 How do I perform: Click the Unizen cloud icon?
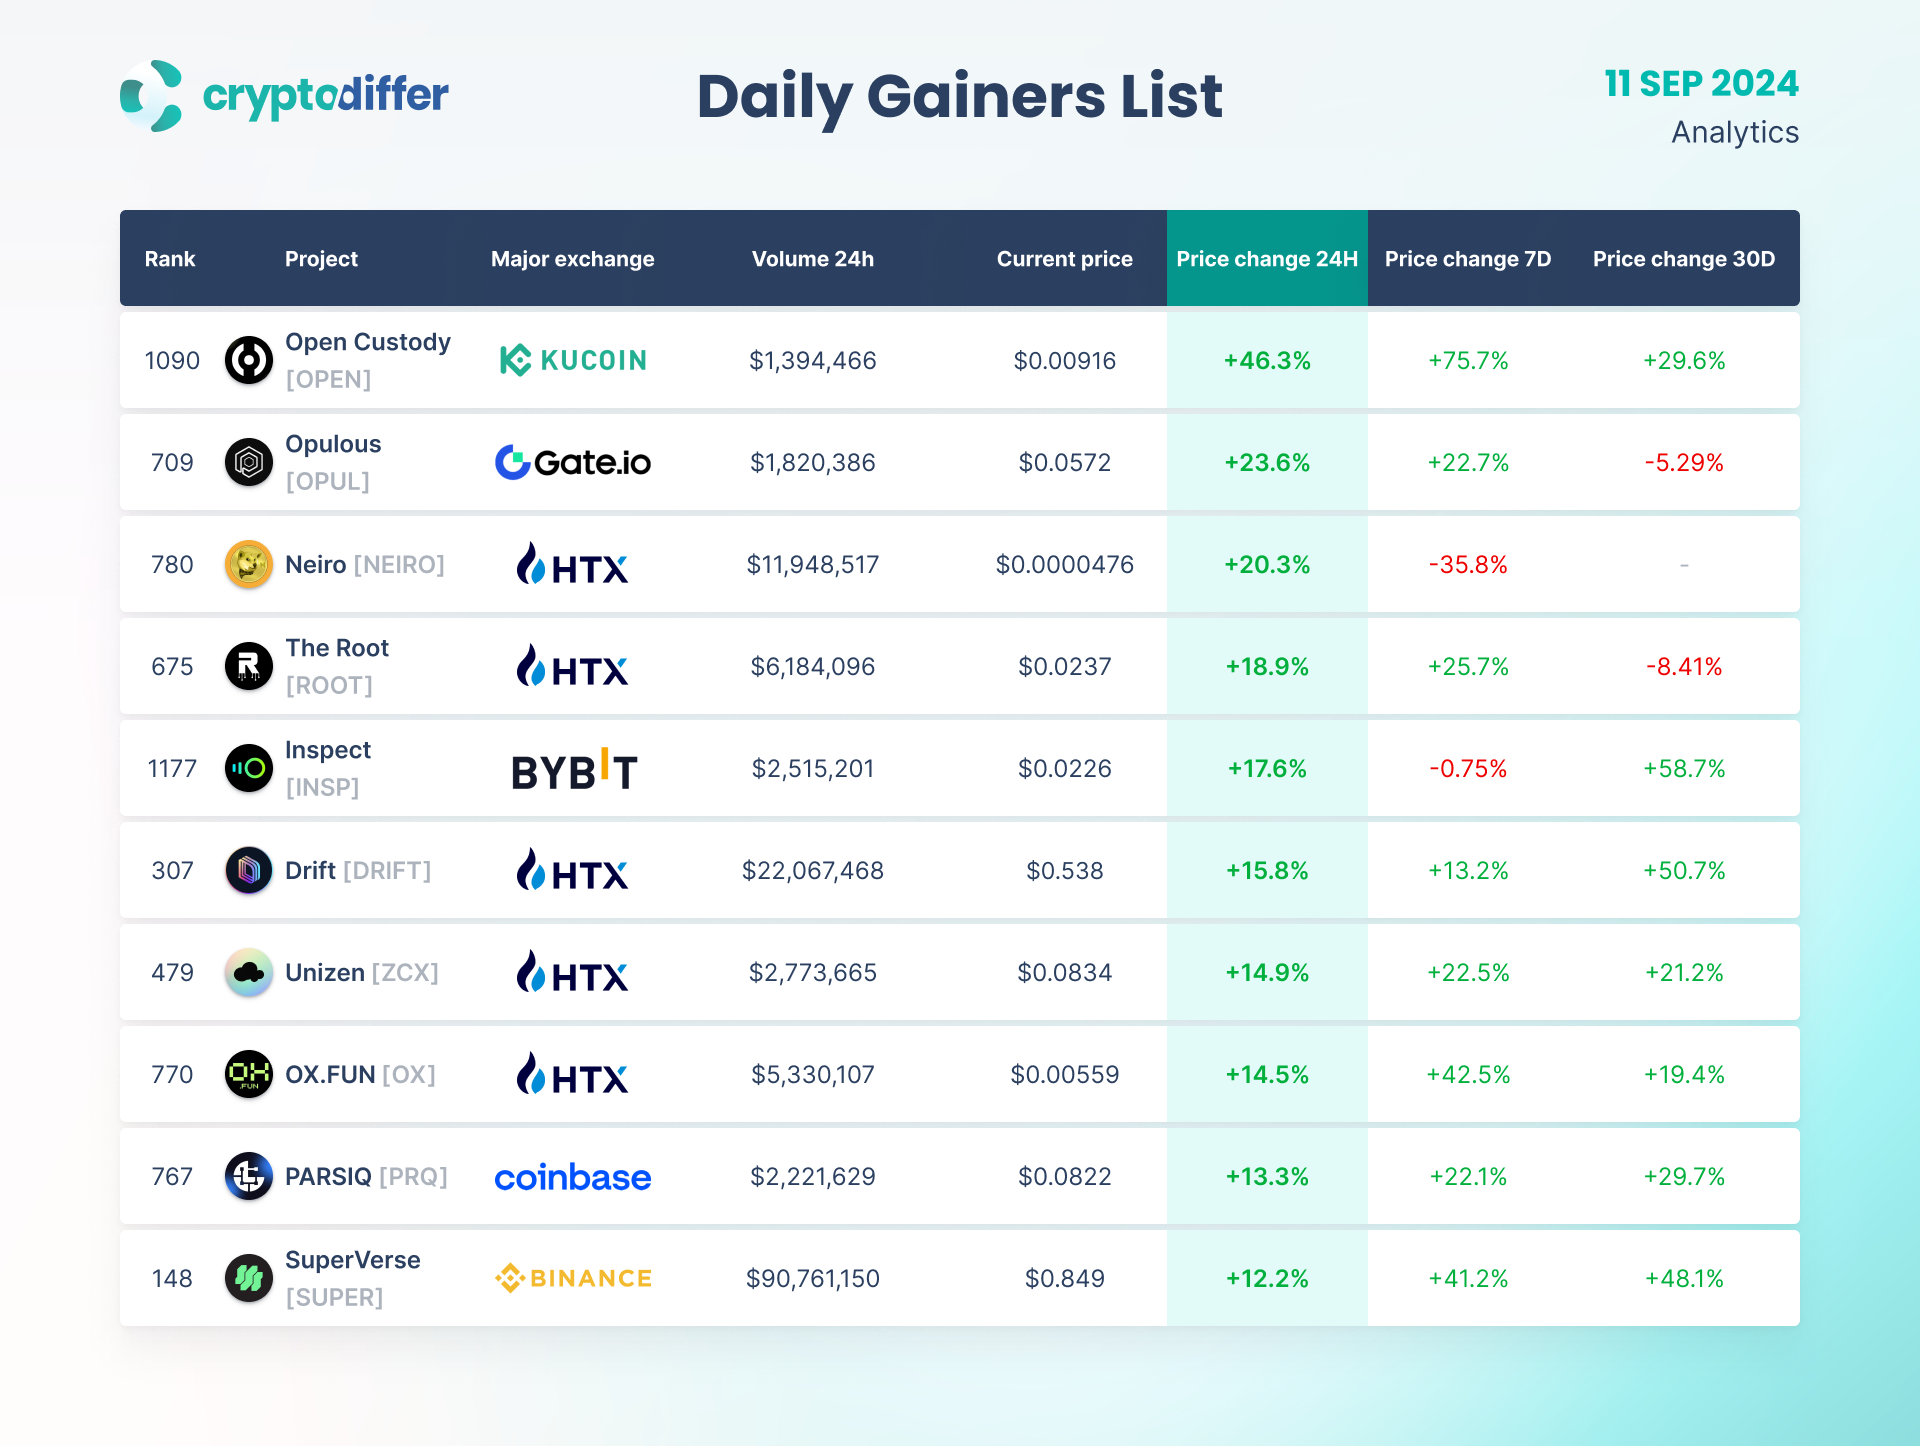click(249, 972)
